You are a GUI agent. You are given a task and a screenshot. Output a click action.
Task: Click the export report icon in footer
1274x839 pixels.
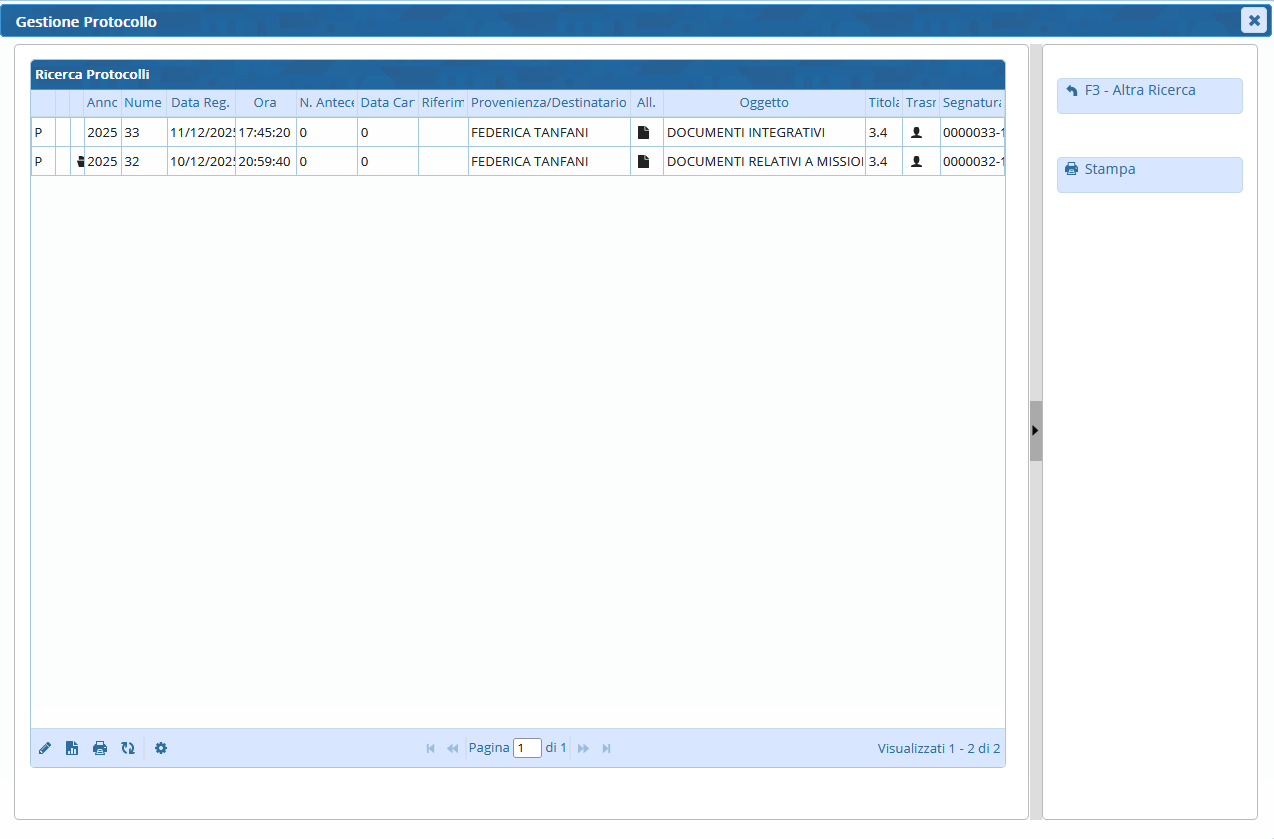pos(72,748)
